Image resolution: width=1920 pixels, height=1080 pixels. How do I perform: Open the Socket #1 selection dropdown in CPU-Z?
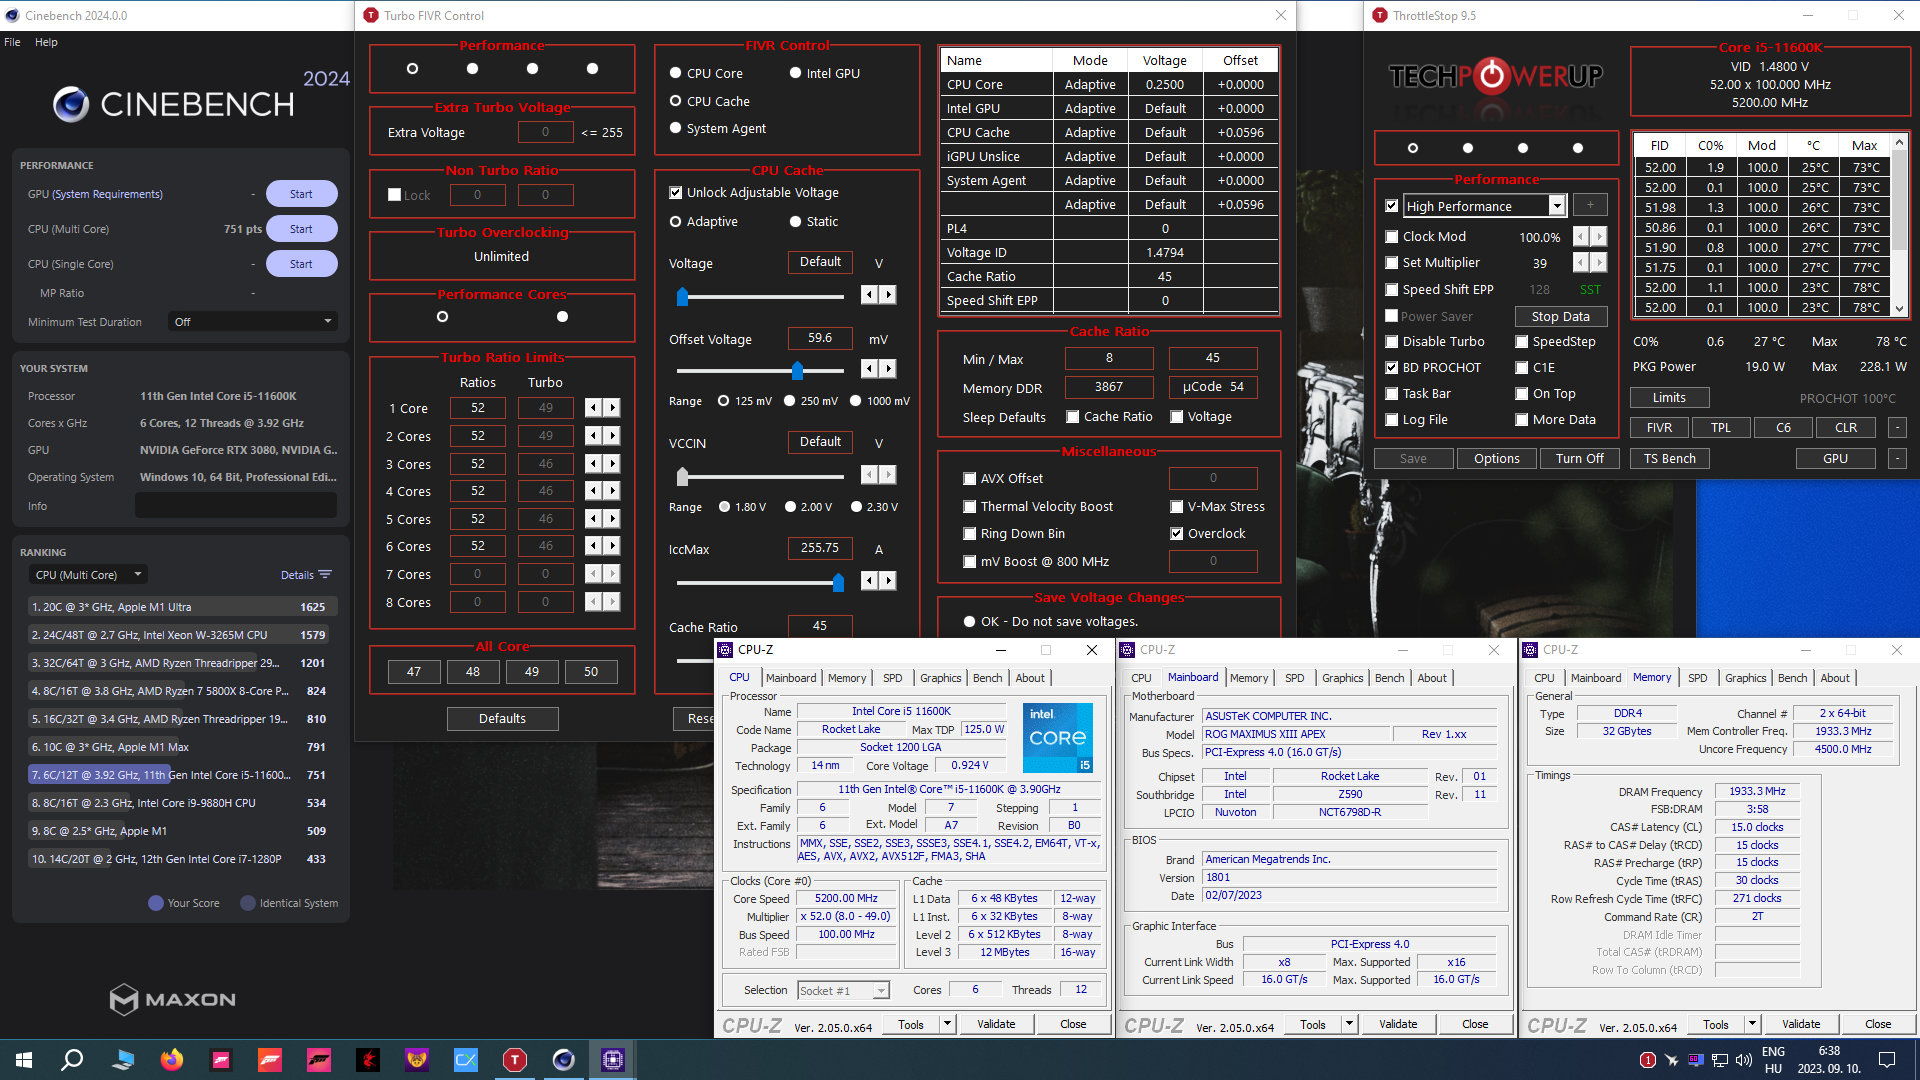[880, 991]
